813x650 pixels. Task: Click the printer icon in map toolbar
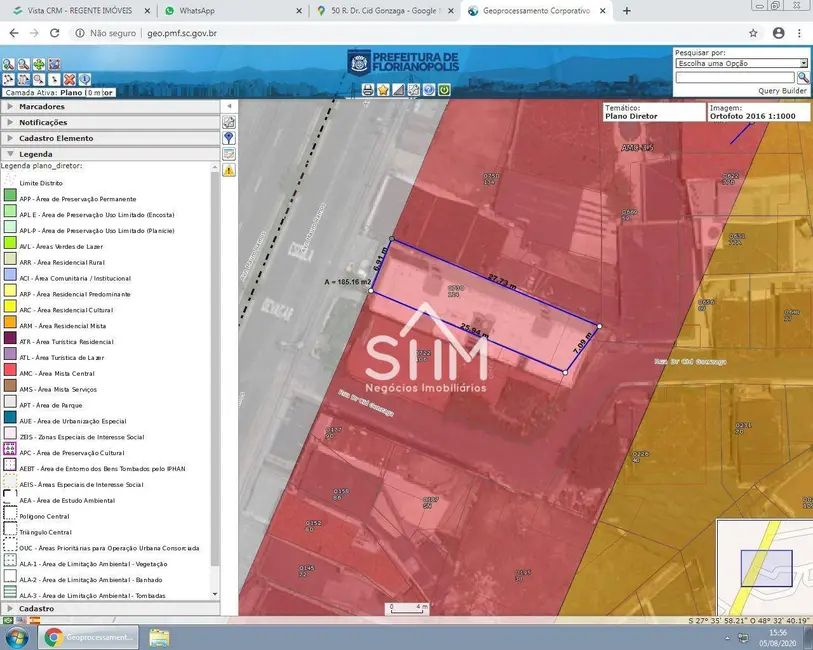pos(368,90)
